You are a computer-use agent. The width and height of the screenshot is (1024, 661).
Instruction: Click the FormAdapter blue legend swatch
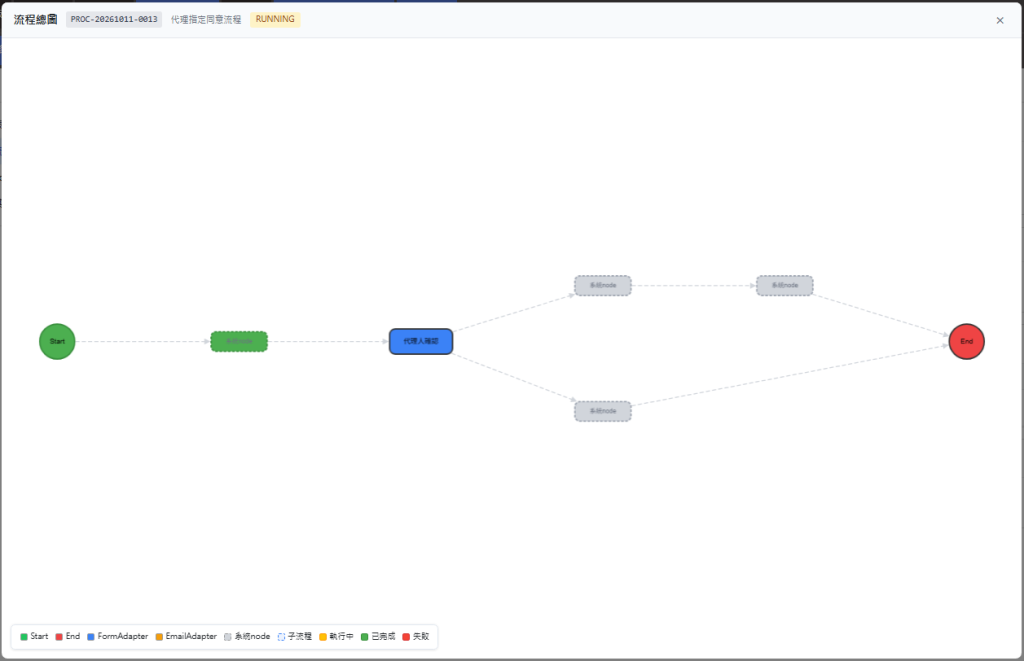(x=91, y=637)
